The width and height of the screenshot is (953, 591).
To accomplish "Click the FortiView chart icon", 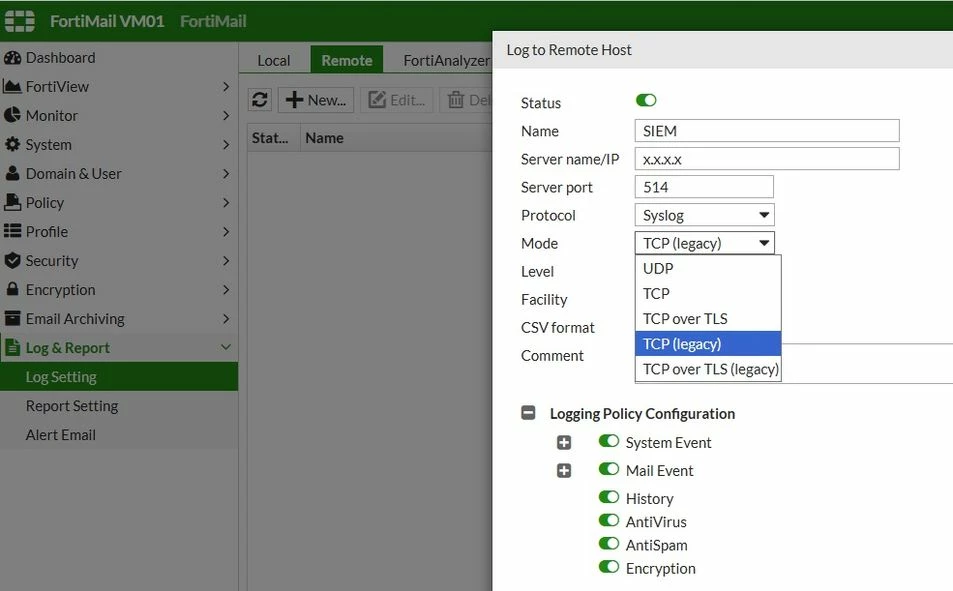I will [x=12, y=86].
